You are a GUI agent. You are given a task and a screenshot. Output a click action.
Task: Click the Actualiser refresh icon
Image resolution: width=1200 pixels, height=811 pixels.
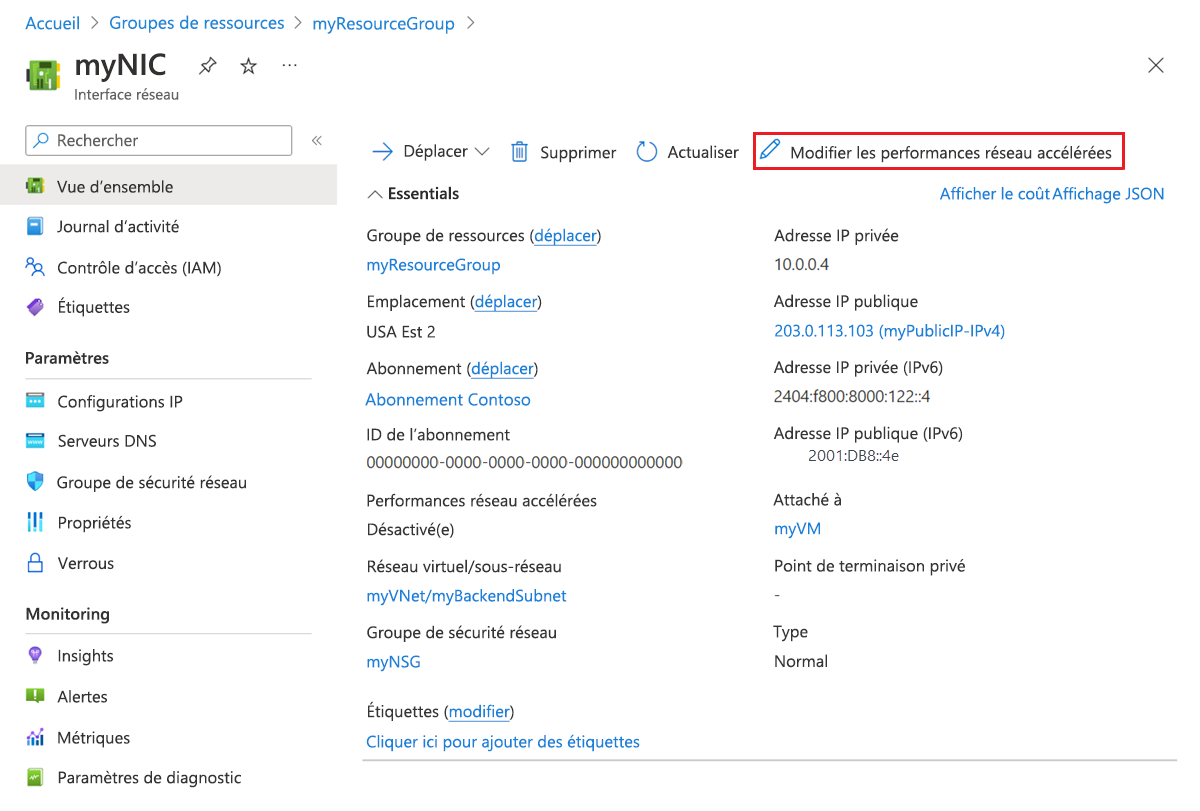coord(647,152)
